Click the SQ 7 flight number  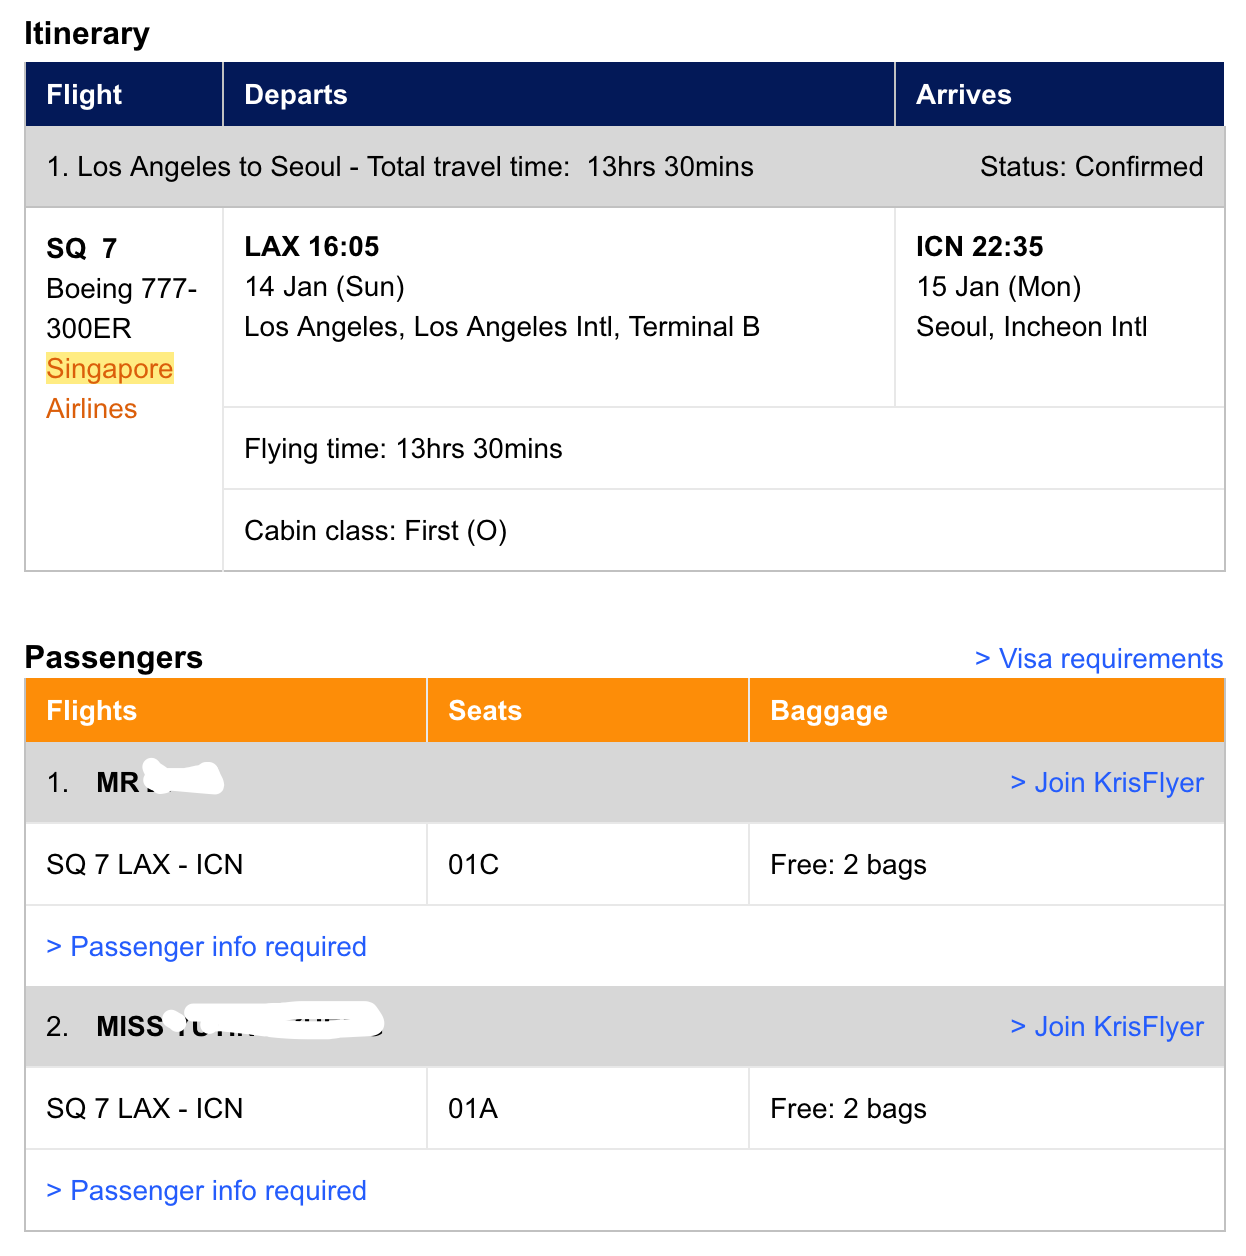point(82,248)
